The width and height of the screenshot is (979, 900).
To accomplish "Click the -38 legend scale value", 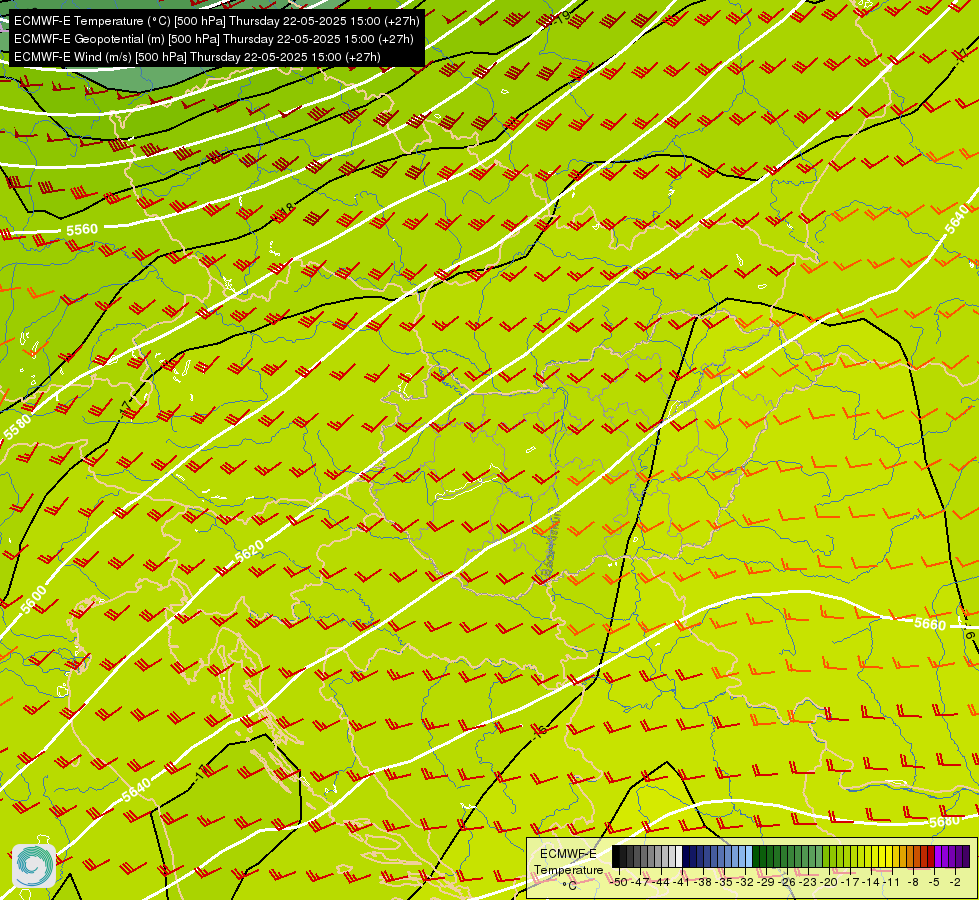I will pyautogui.click(x=703, y=883).
